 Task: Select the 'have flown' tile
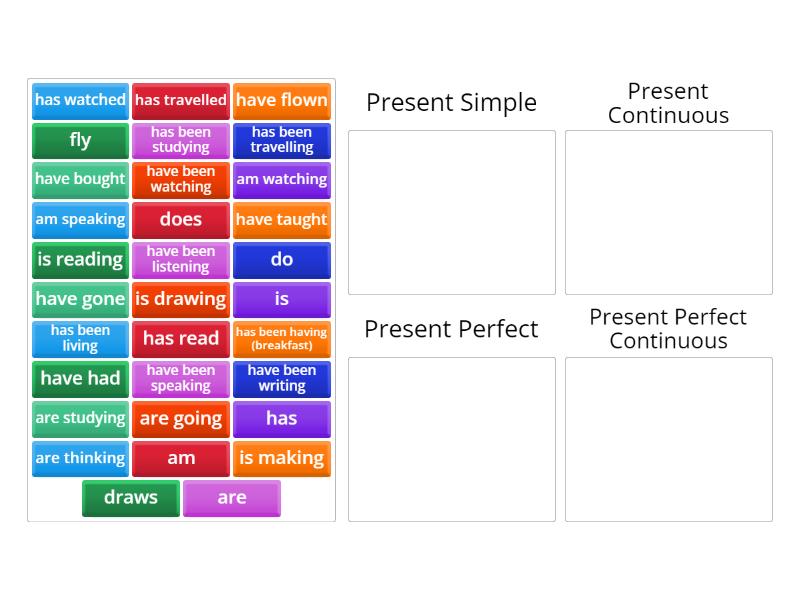281,101
